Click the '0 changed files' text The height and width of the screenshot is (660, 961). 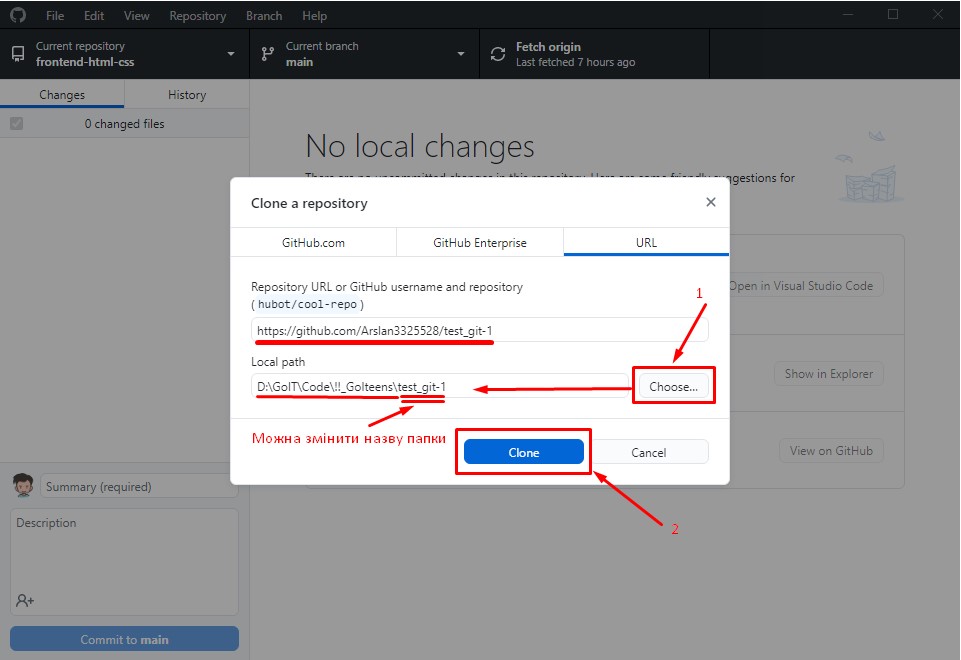point(124,124)
